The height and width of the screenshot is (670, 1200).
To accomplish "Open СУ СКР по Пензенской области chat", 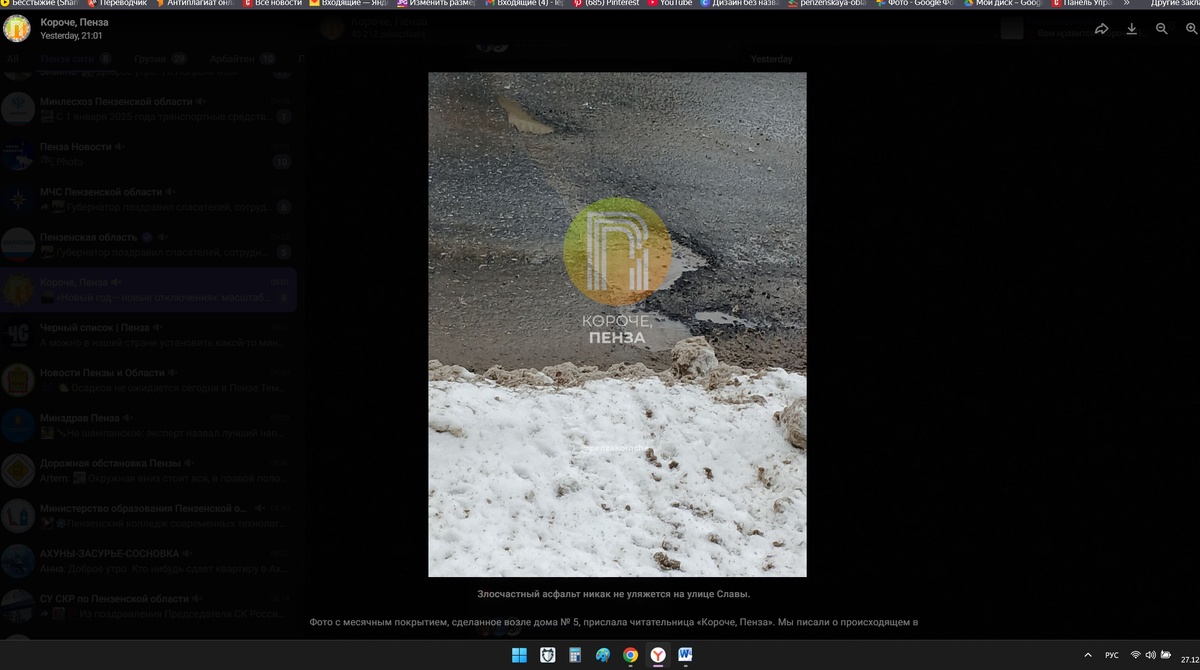I will (148, 605).
